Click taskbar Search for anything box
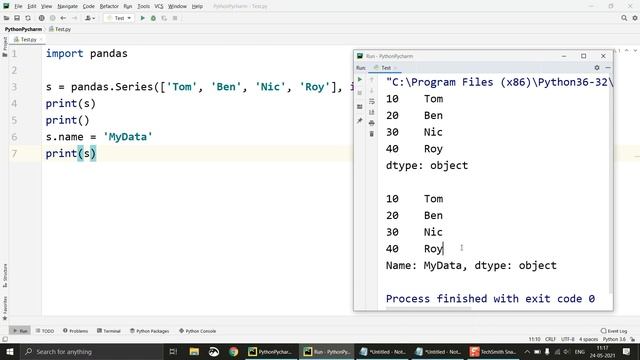 (x=91, y=351)
